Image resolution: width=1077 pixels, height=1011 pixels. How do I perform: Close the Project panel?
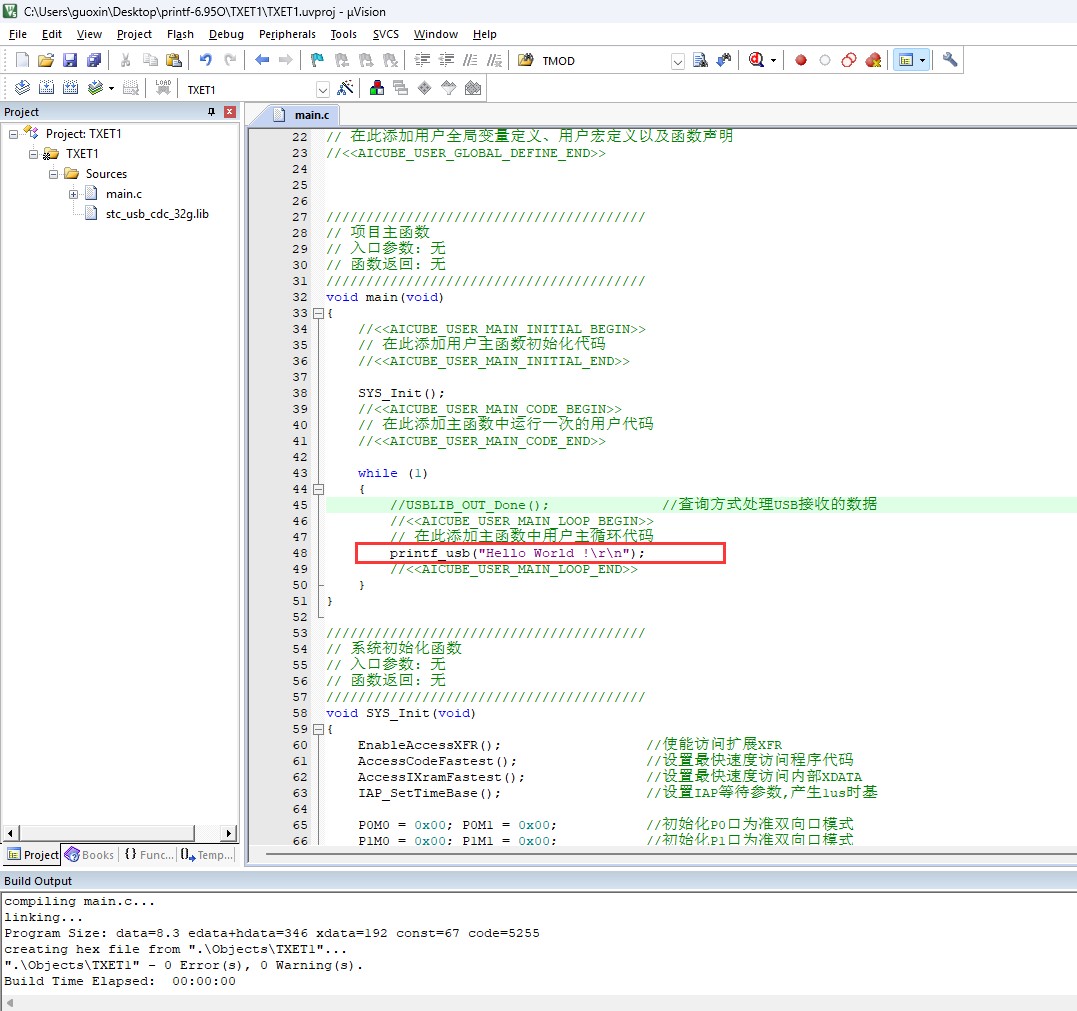(229, 112)
